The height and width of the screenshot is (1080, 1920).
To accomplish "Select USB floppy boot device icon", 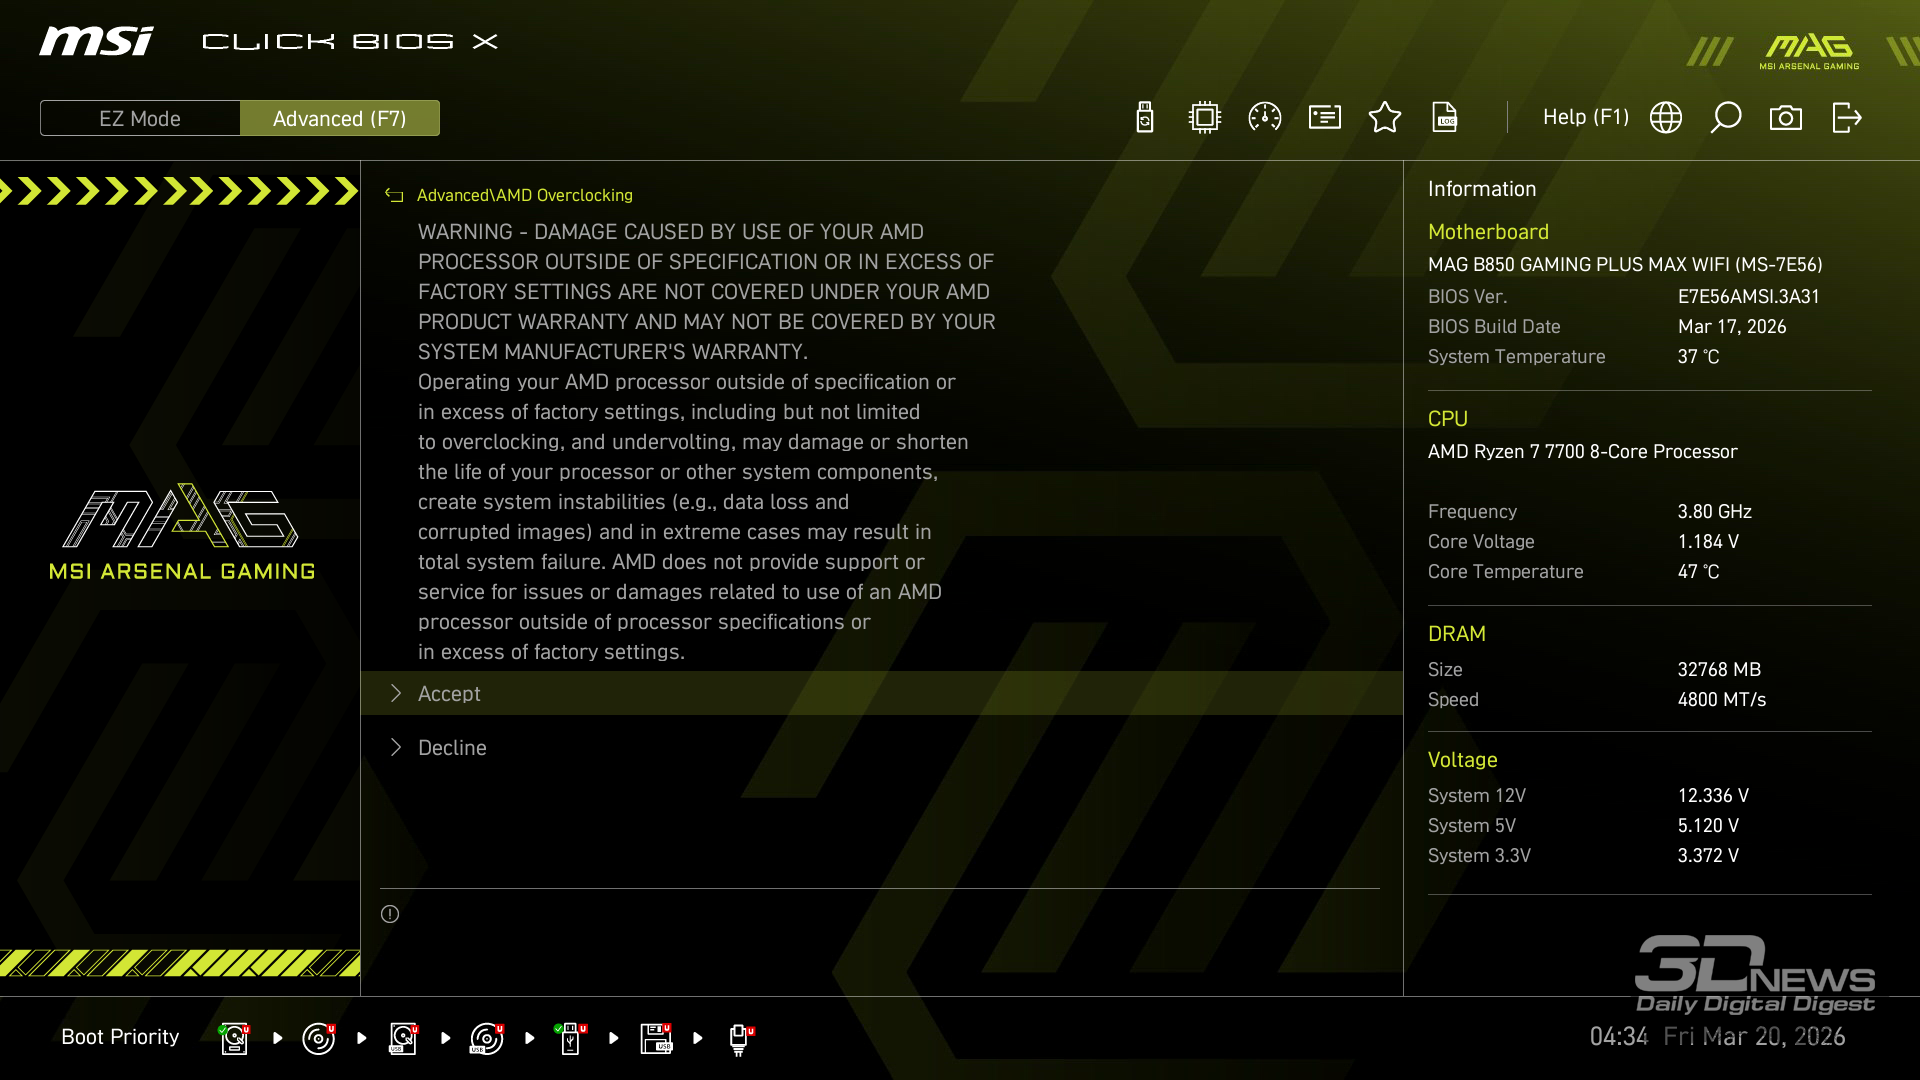I will pos(656,1038).
